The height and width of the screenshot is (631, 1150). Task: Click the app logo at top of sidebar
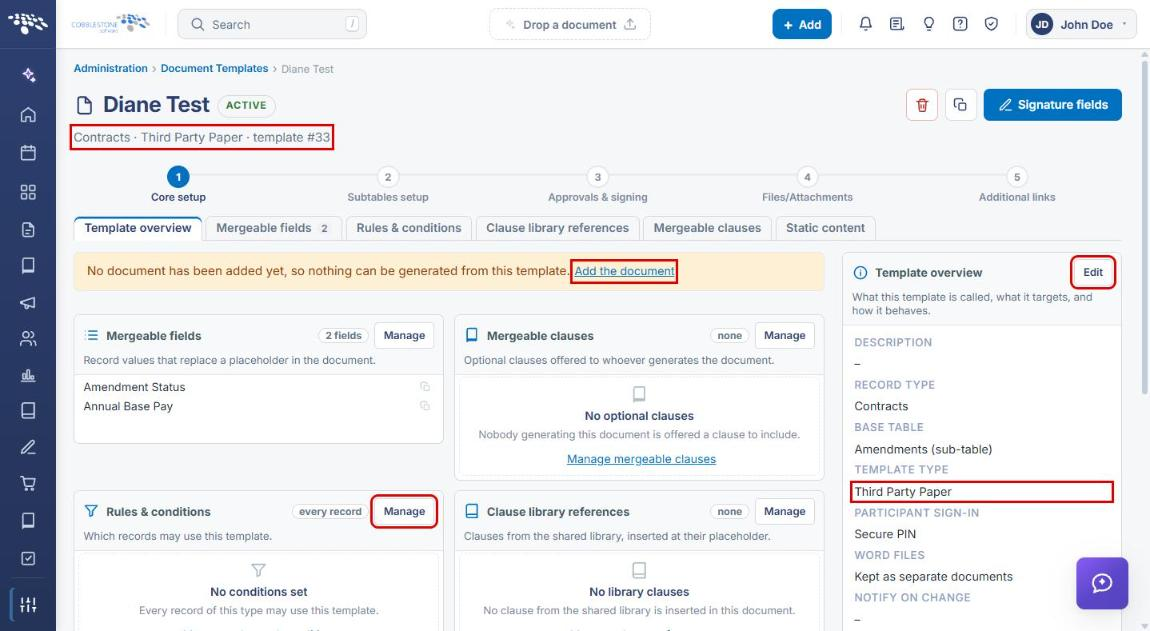[28, 23]
